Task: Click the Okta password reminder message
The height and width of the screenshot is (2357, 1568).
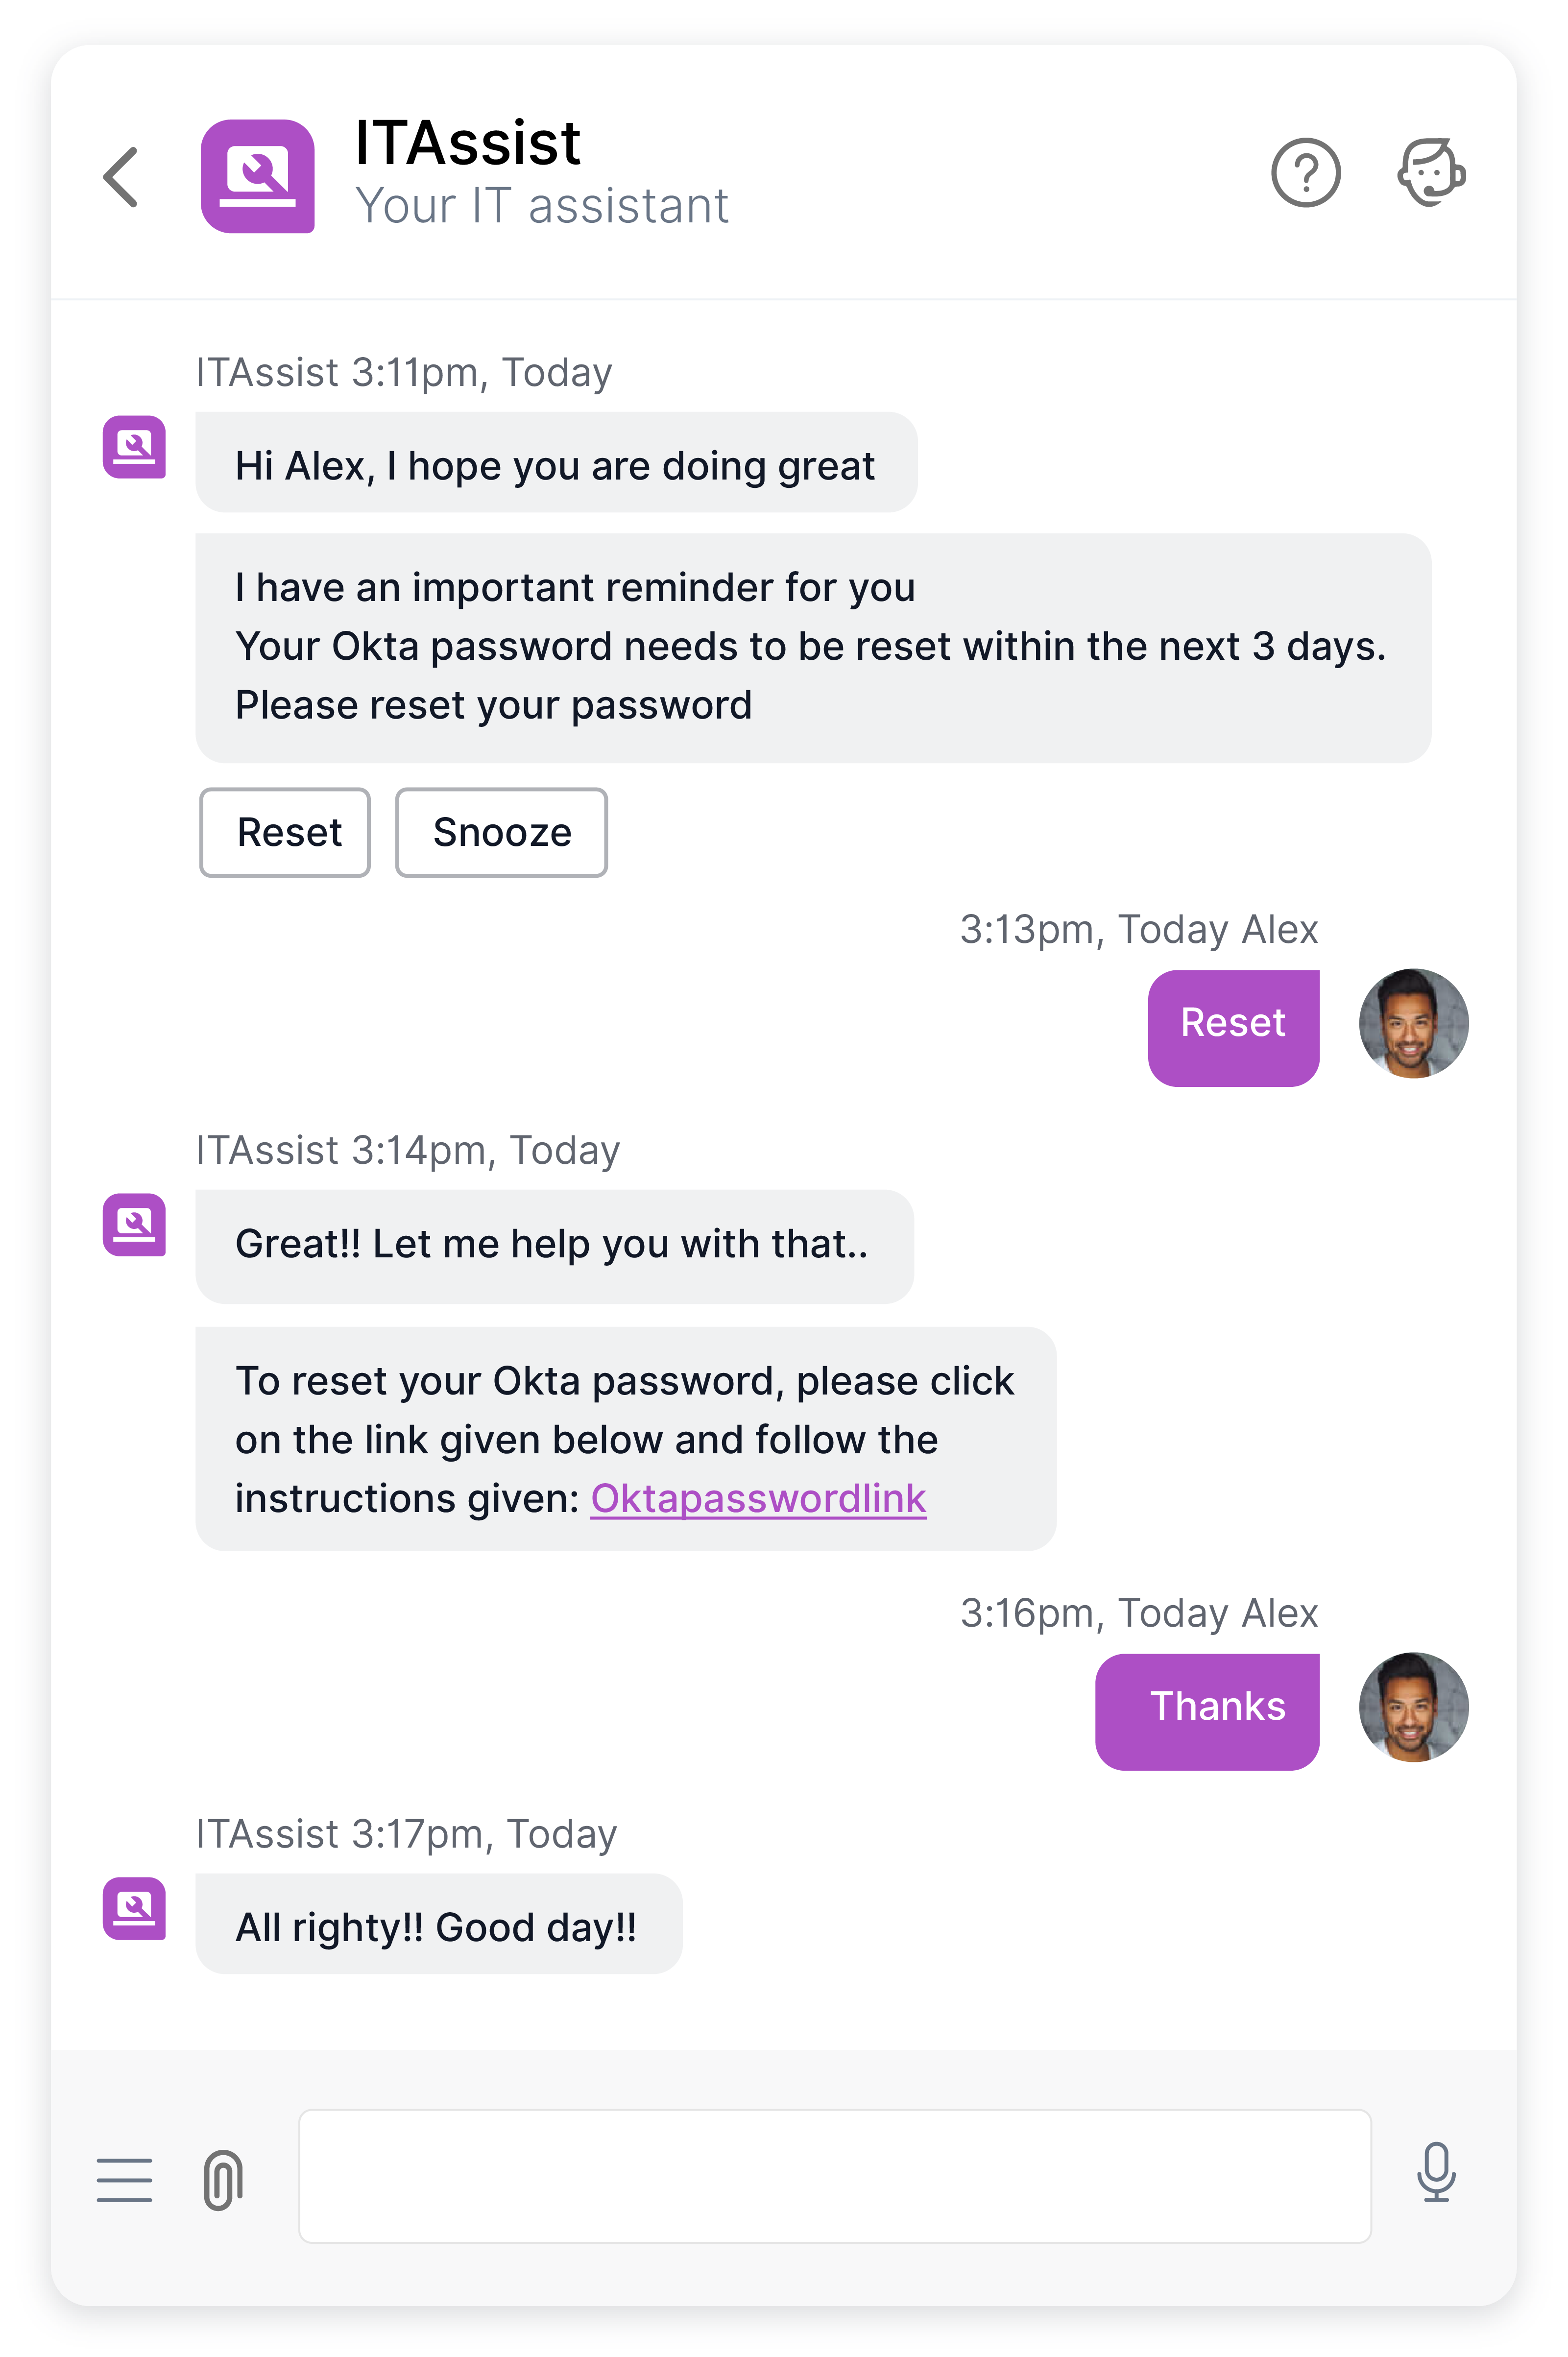Action: [813, 648]
